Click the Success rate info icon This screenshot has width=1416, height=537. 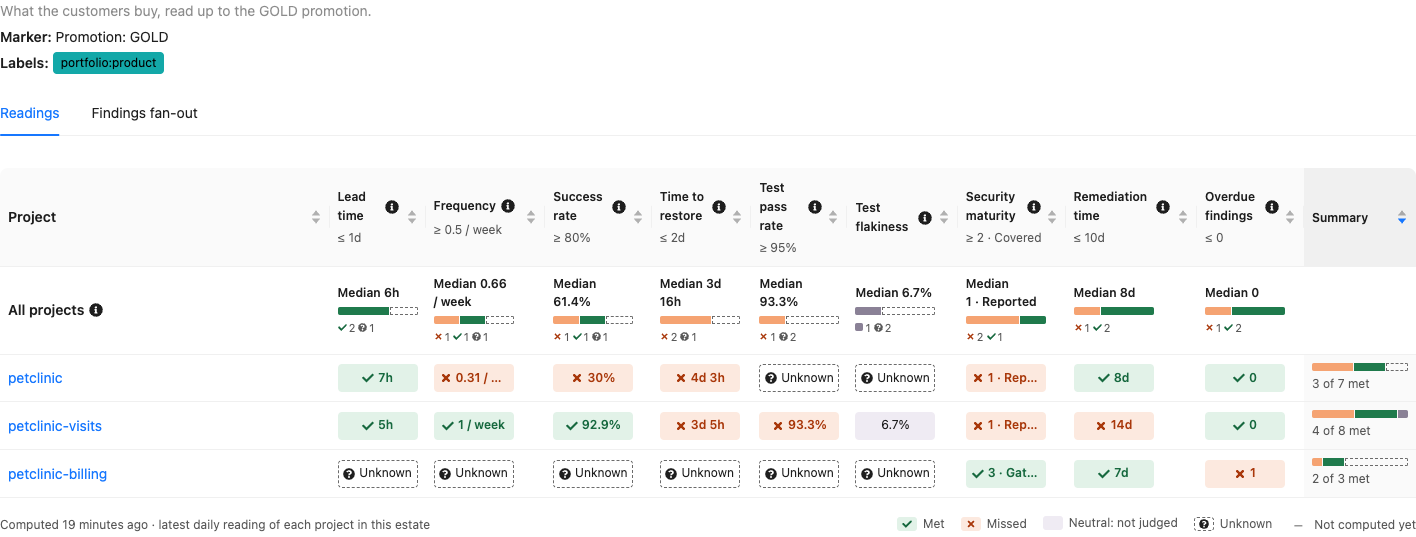(x=619, y=207)
